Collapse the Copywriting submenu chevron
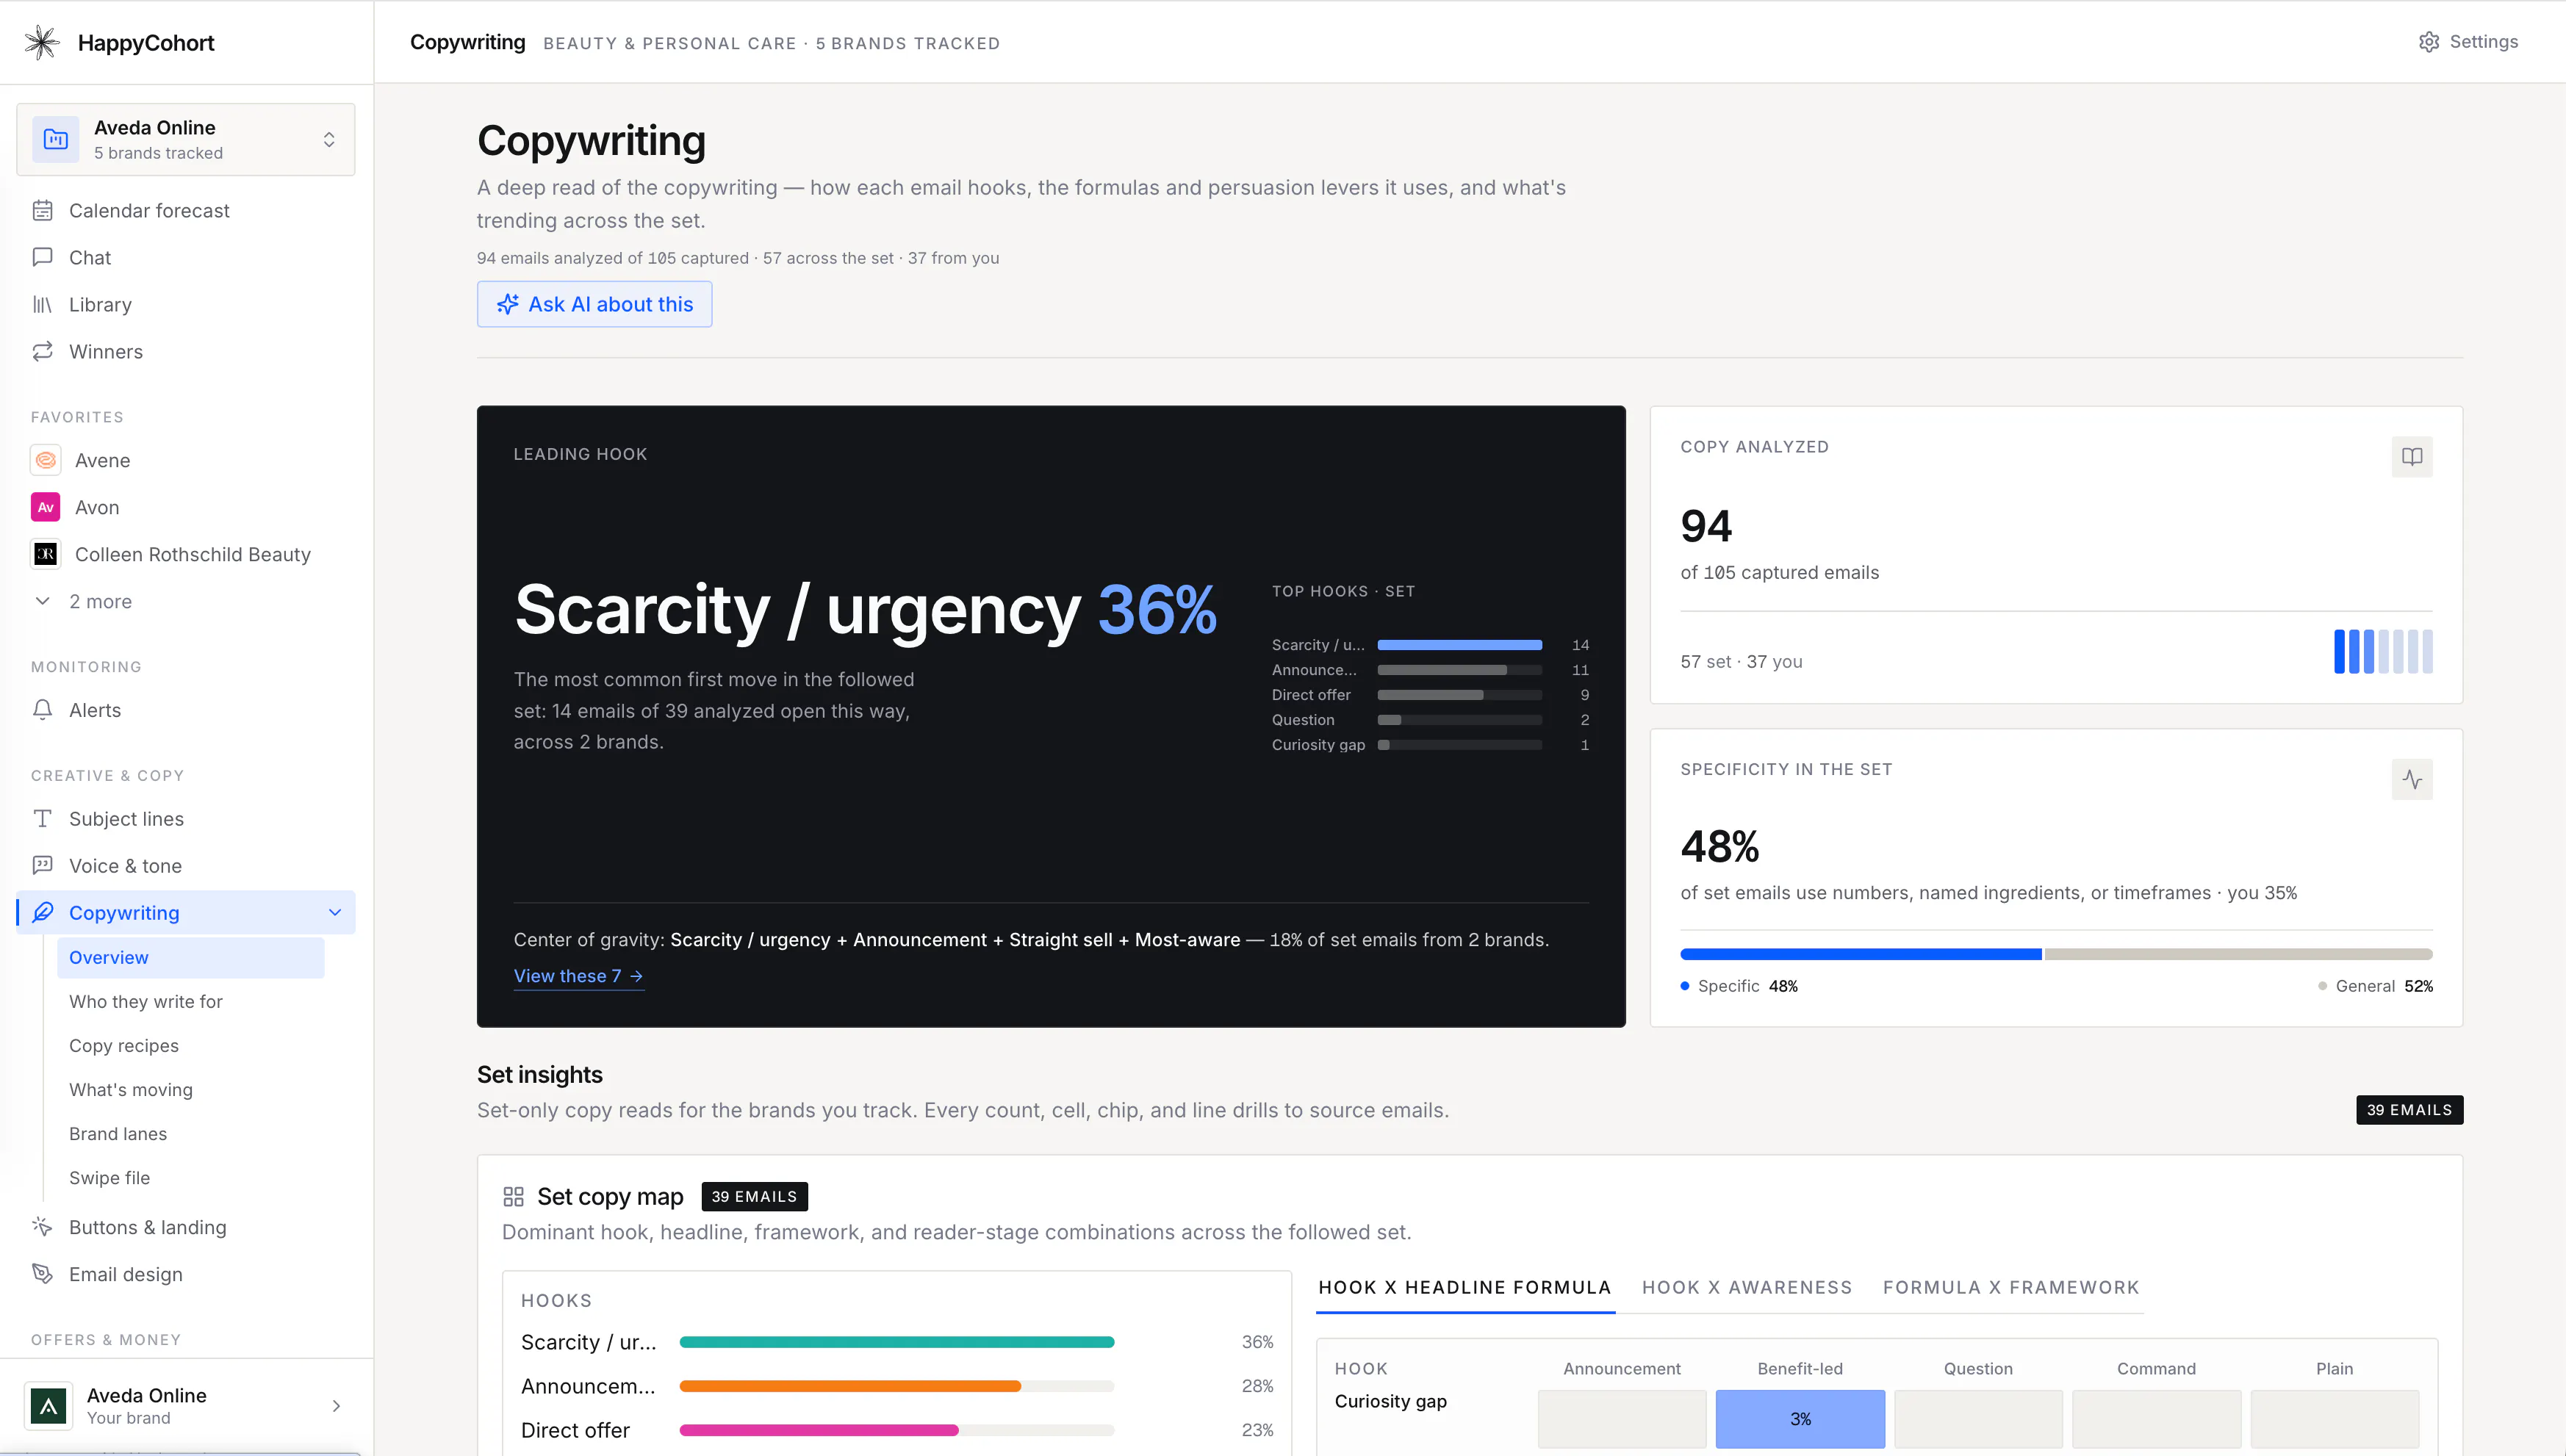This screenshot has height=1456, width=2566. tap(335, 913)
